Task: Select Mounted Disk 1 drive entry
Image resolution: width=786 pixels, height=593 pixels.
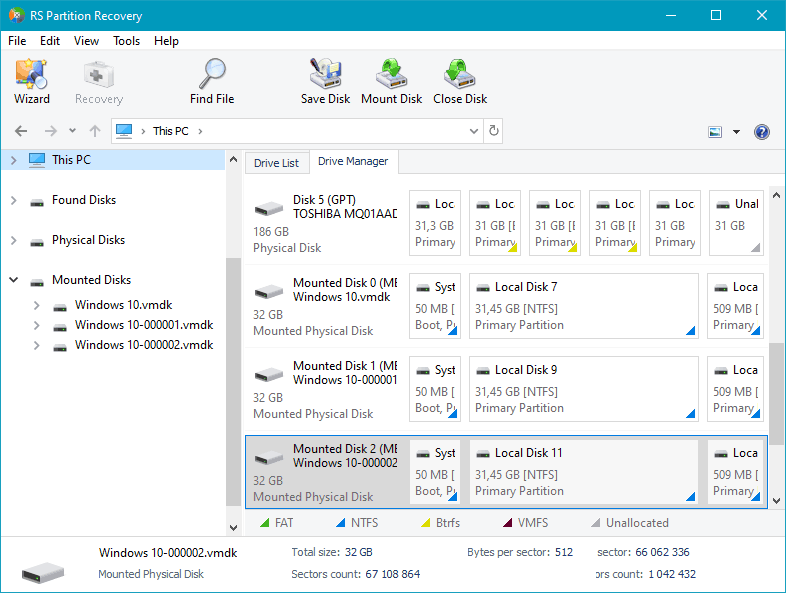Action: tap(326, 389)
